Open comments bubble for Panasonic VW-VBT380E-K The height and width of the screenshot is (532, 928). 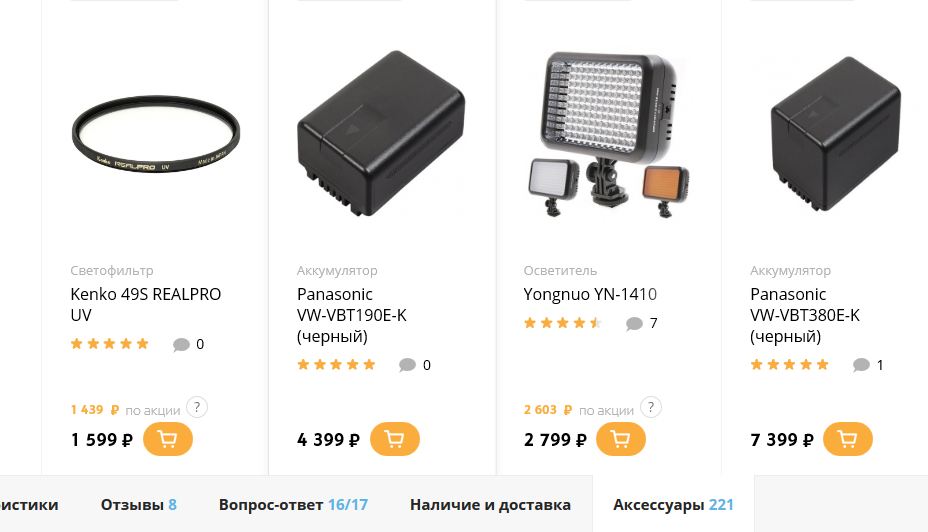[861, 365]
